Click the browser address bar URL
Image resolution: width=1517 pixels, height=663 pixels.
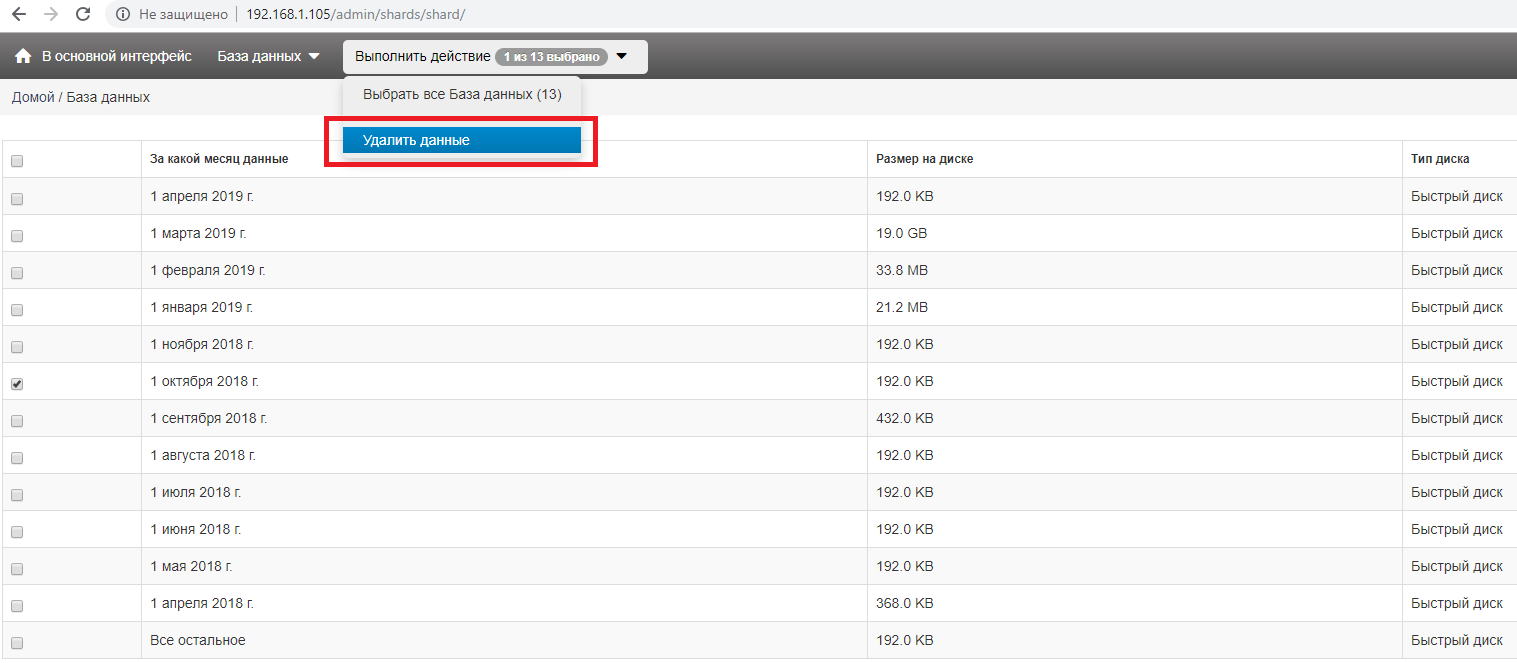pos(355,15)
